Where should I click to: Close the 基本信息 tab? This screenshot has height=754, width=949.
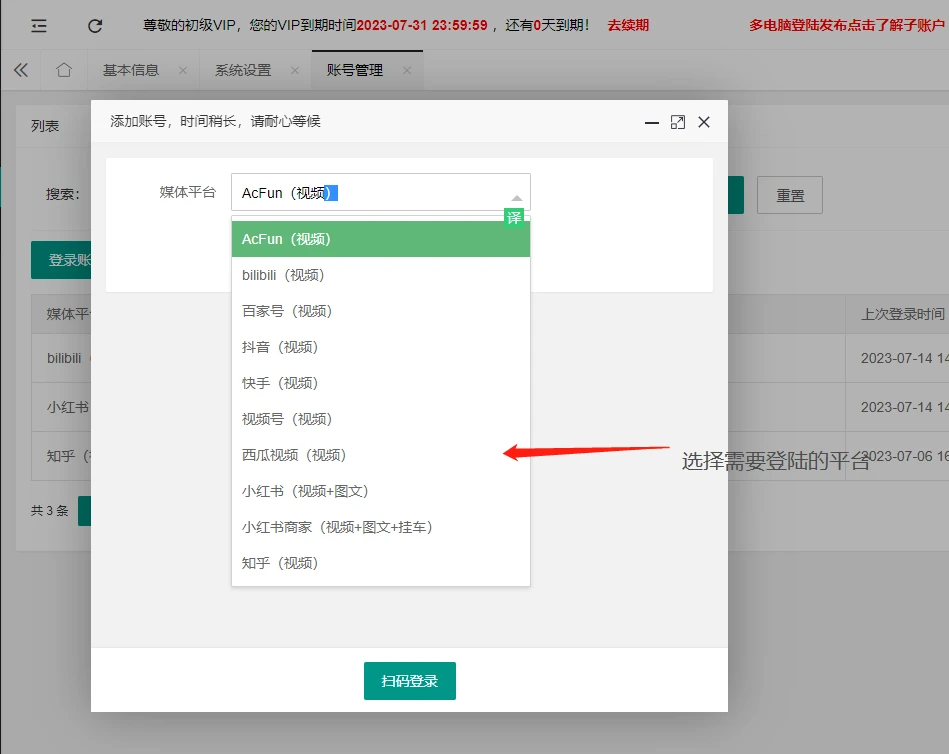[183, 70]
